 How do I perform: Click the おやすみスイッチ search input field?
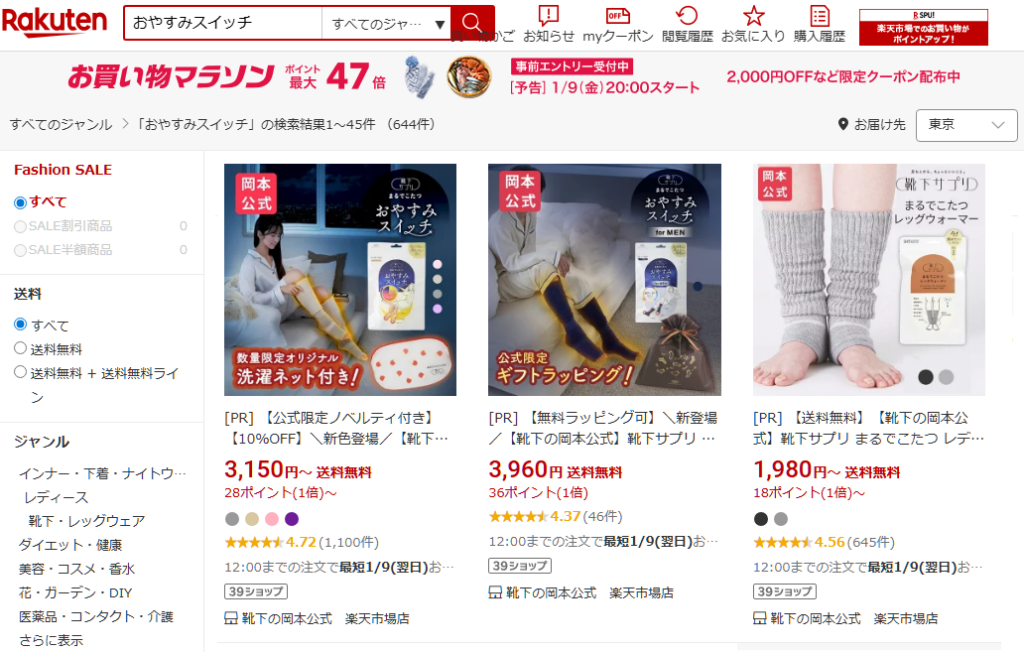[223, 24]
